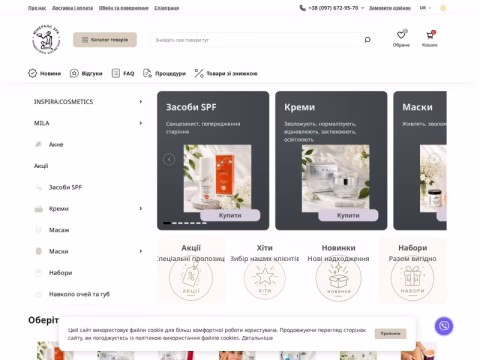
Task: Select the first carousel pagination dot
Action: pyautogui.click(x=167, y=223)
